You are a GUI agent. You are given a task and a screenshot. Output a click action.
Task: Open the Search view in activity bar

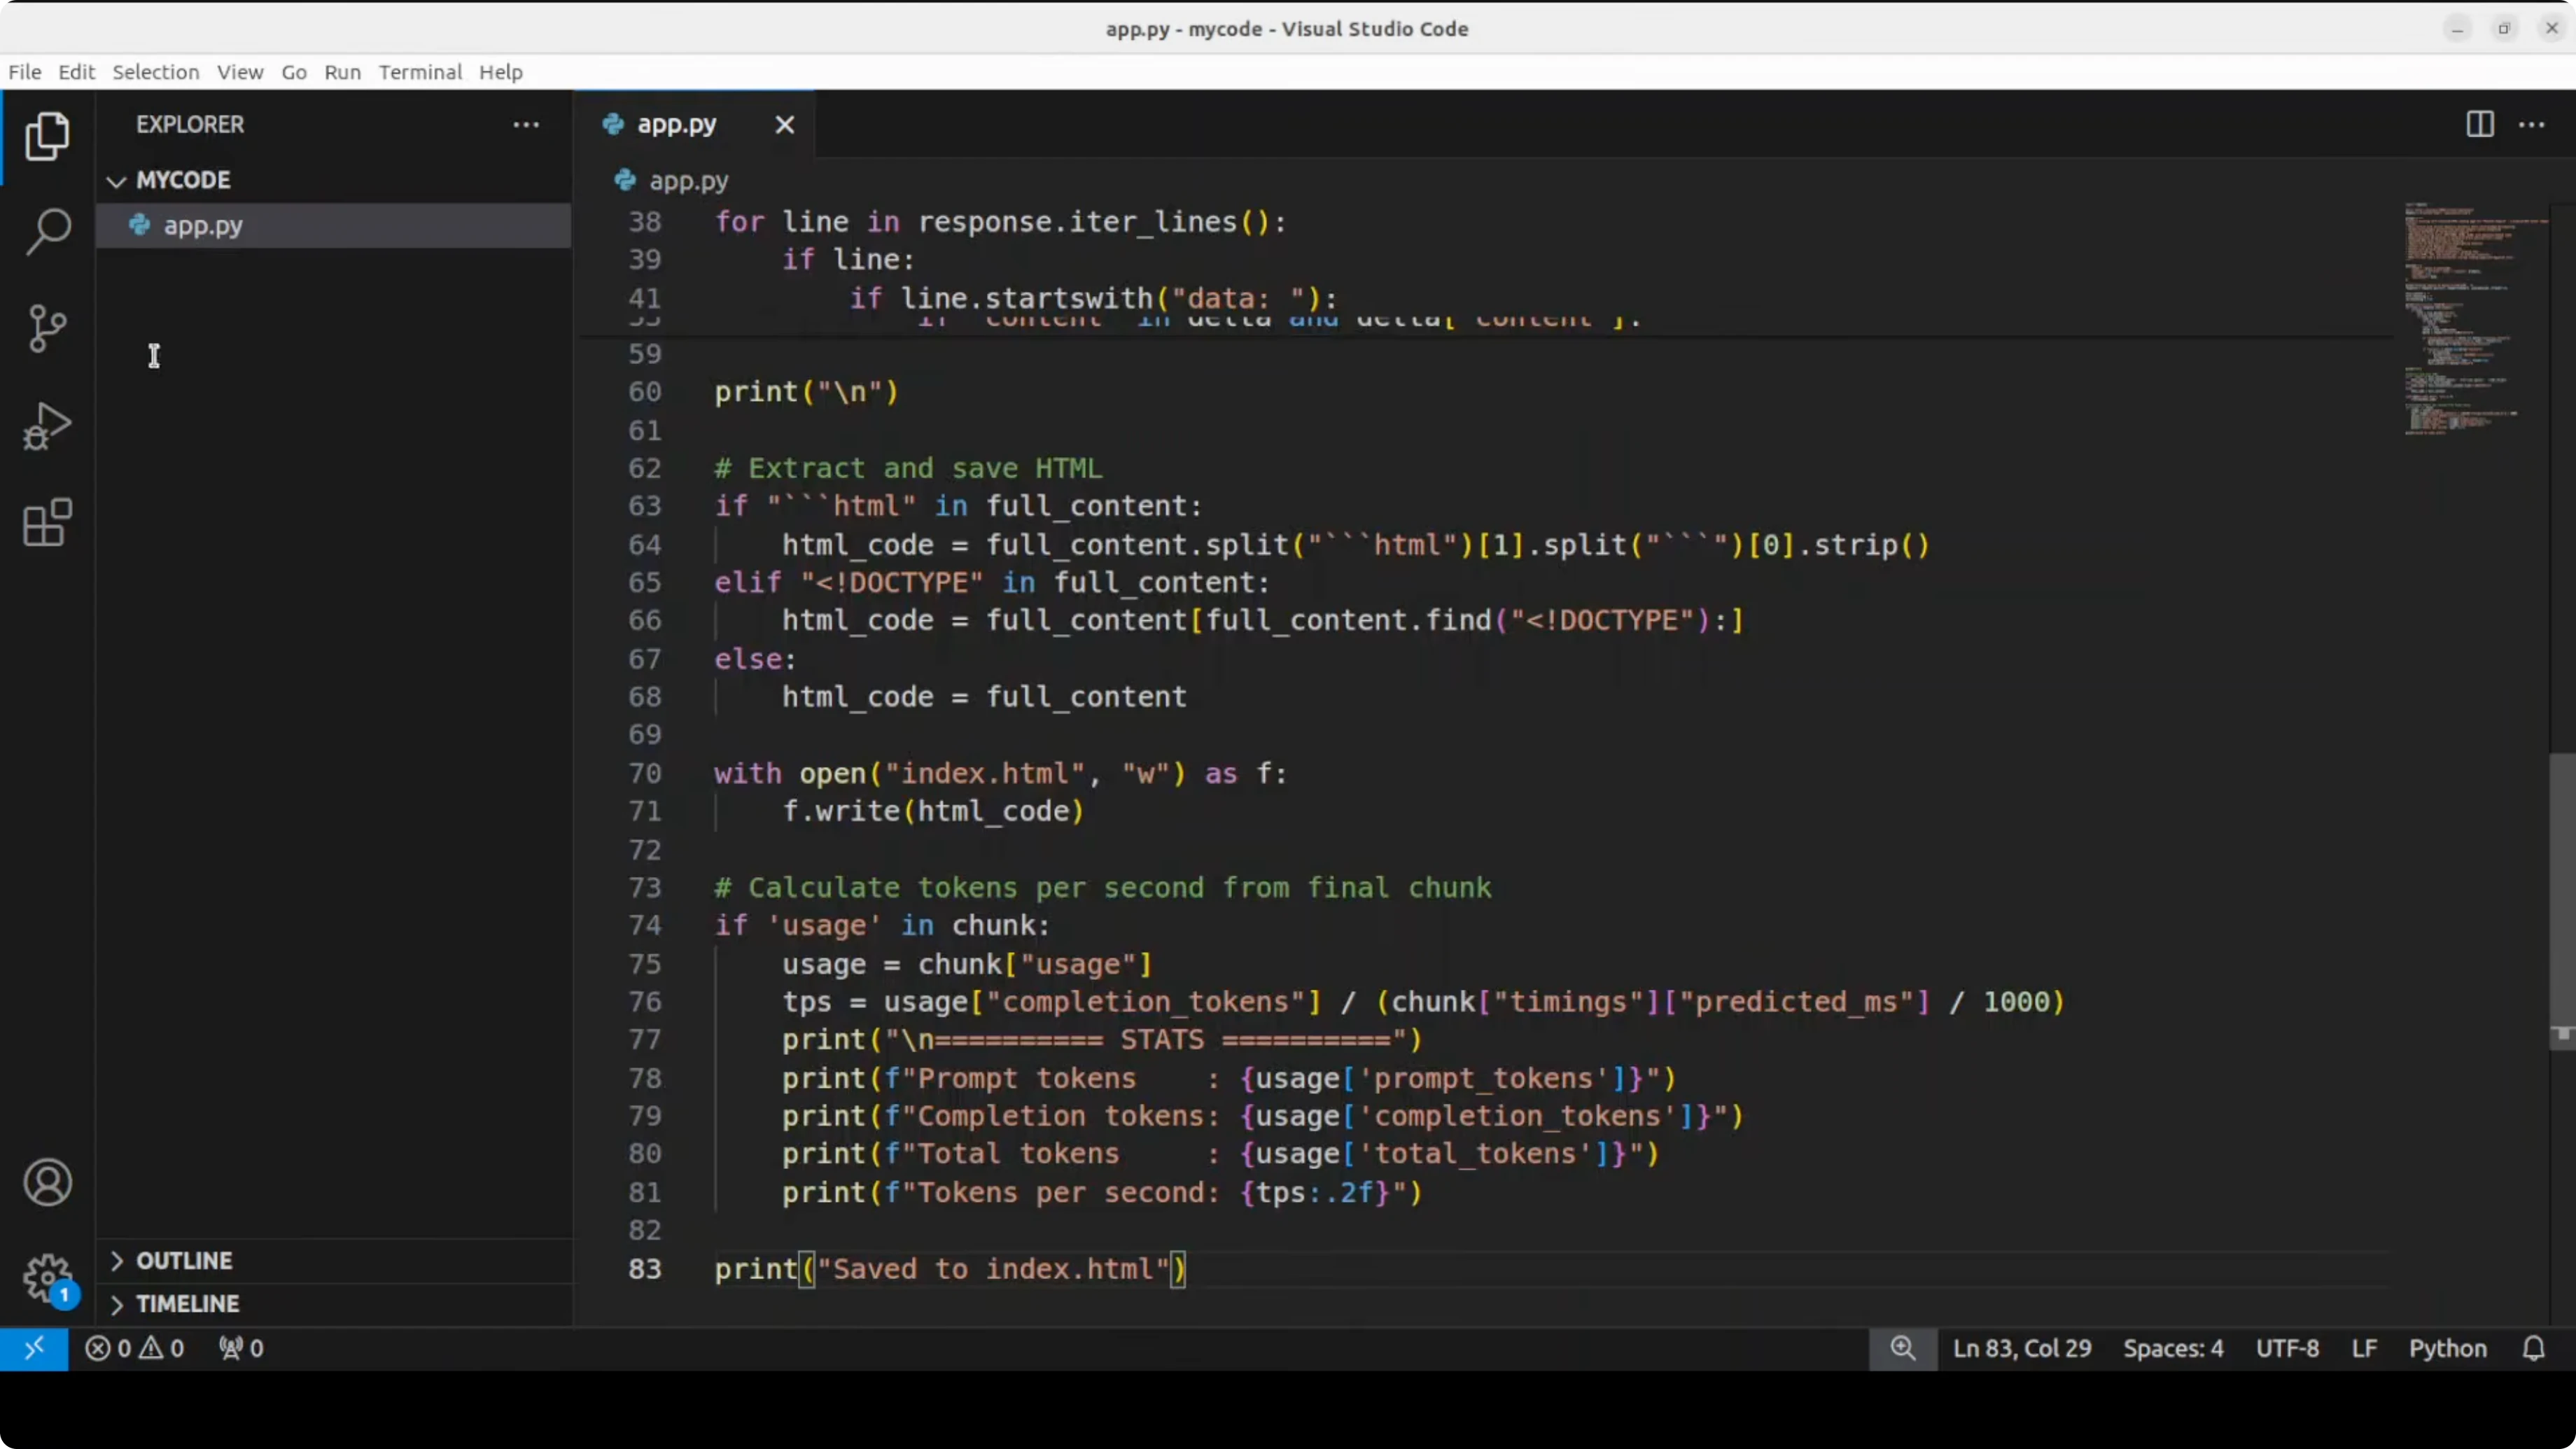point(47,231)
